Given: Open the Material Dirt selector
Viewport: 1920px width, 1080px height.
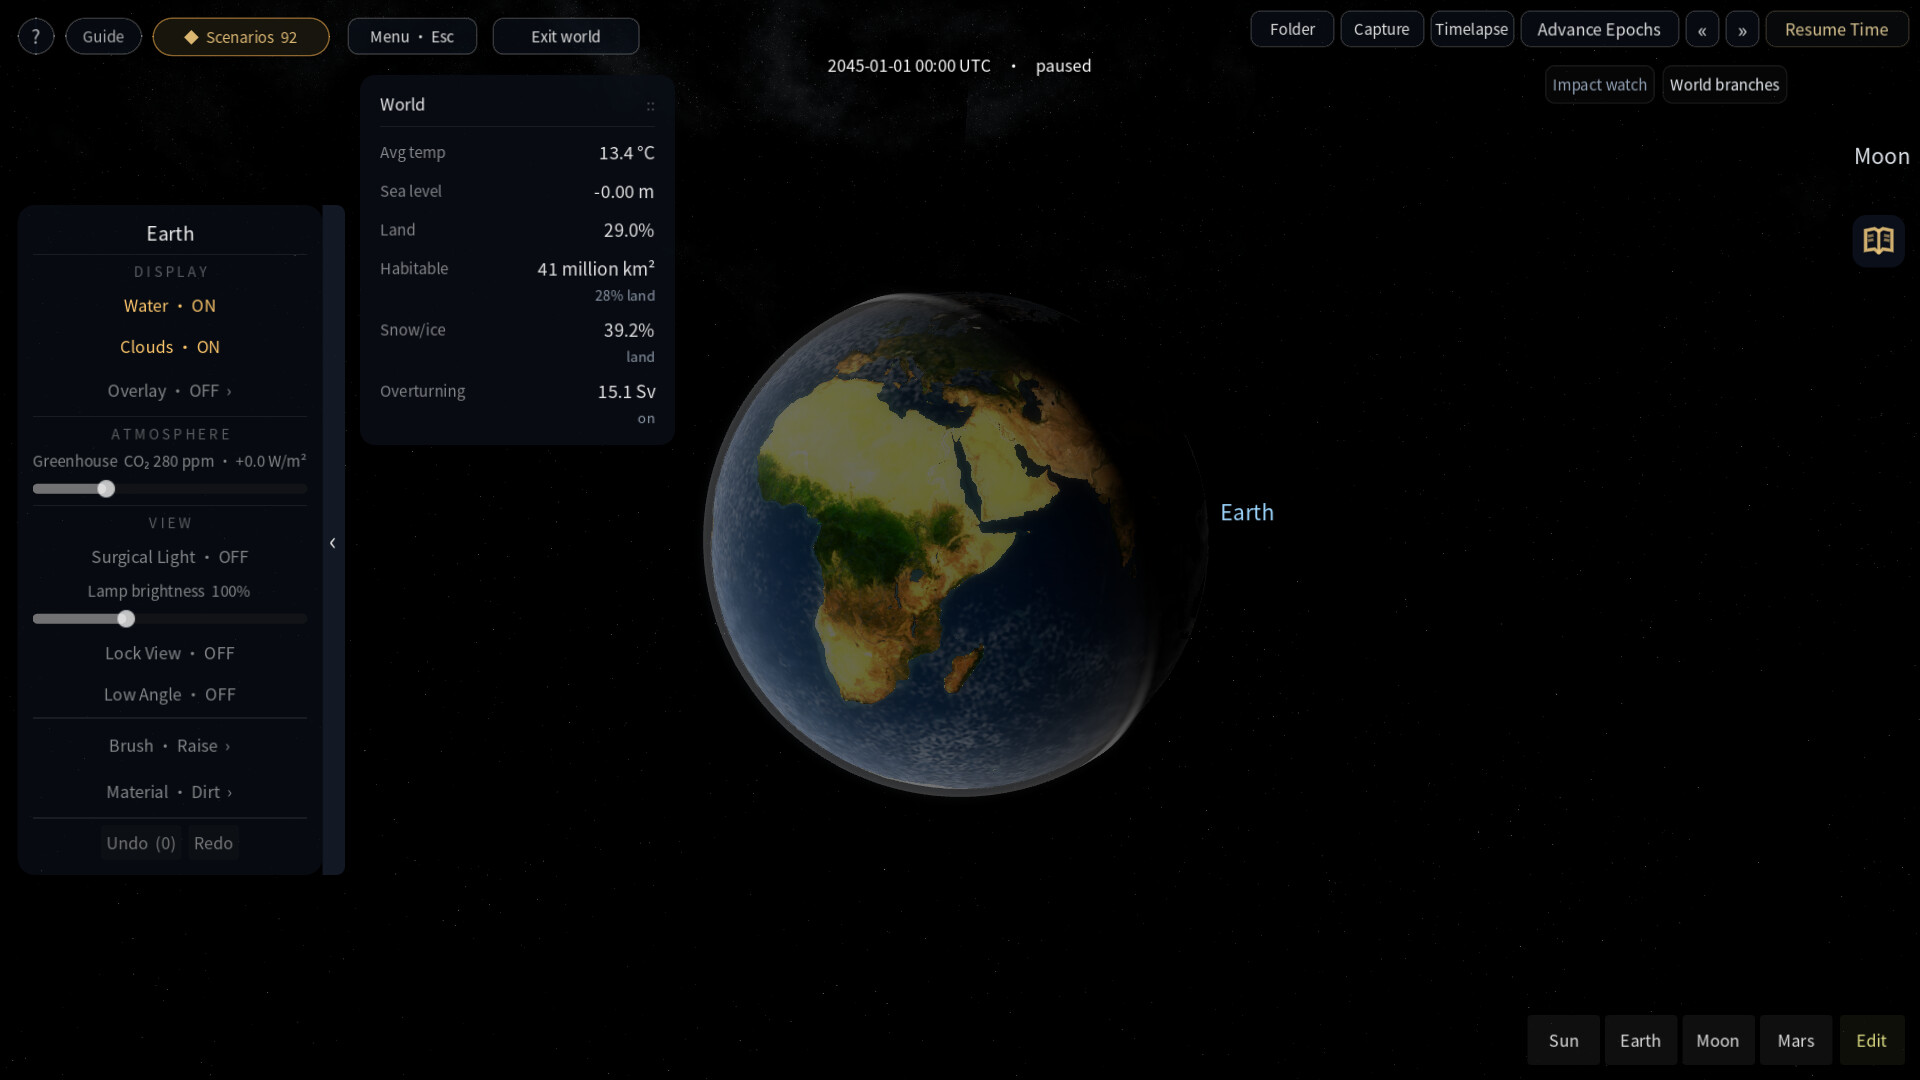Looking at the screenshot, I should [x=170, y=792].
